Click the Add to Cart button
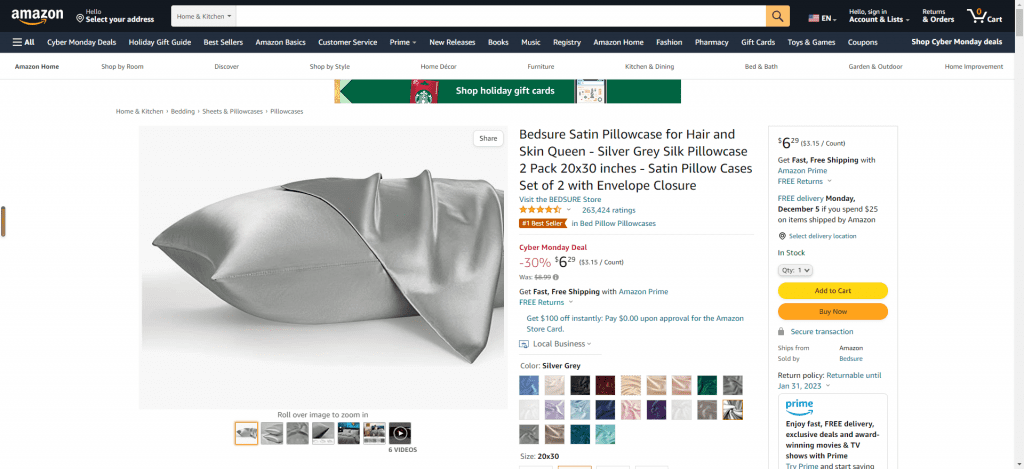Image resolution: width=1024 pixels, height=469 pixels. 832,291
